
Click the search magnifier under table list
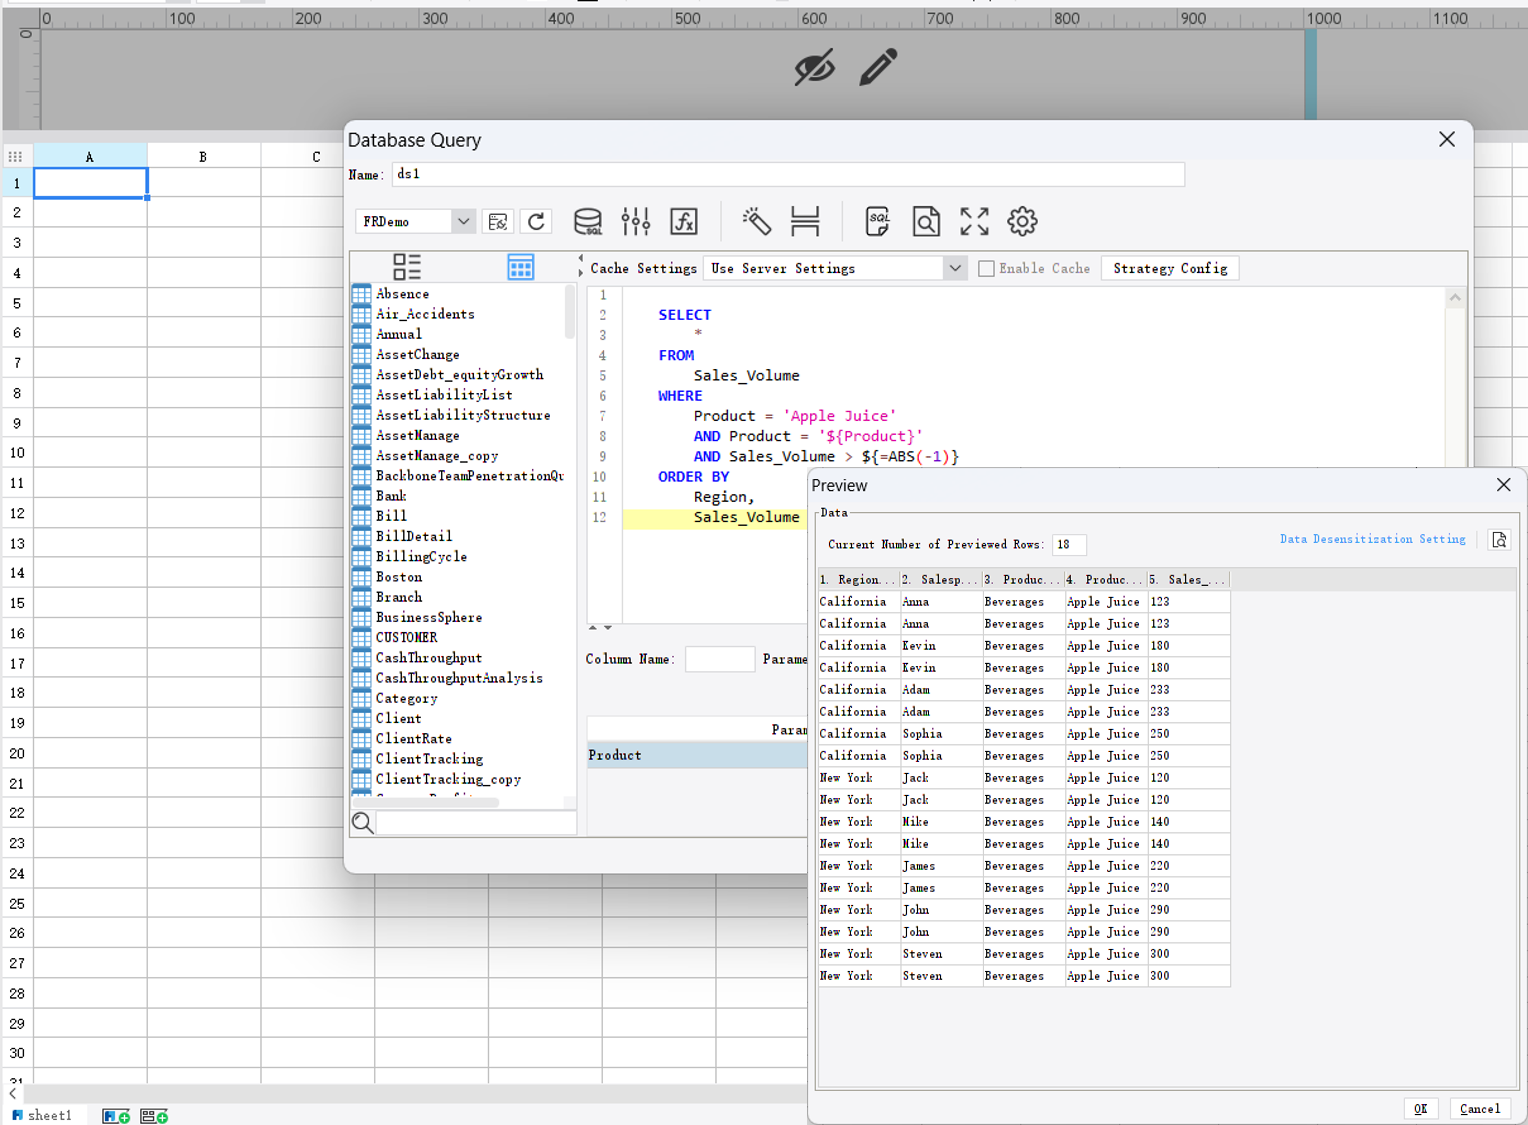(x=363, y=822)
